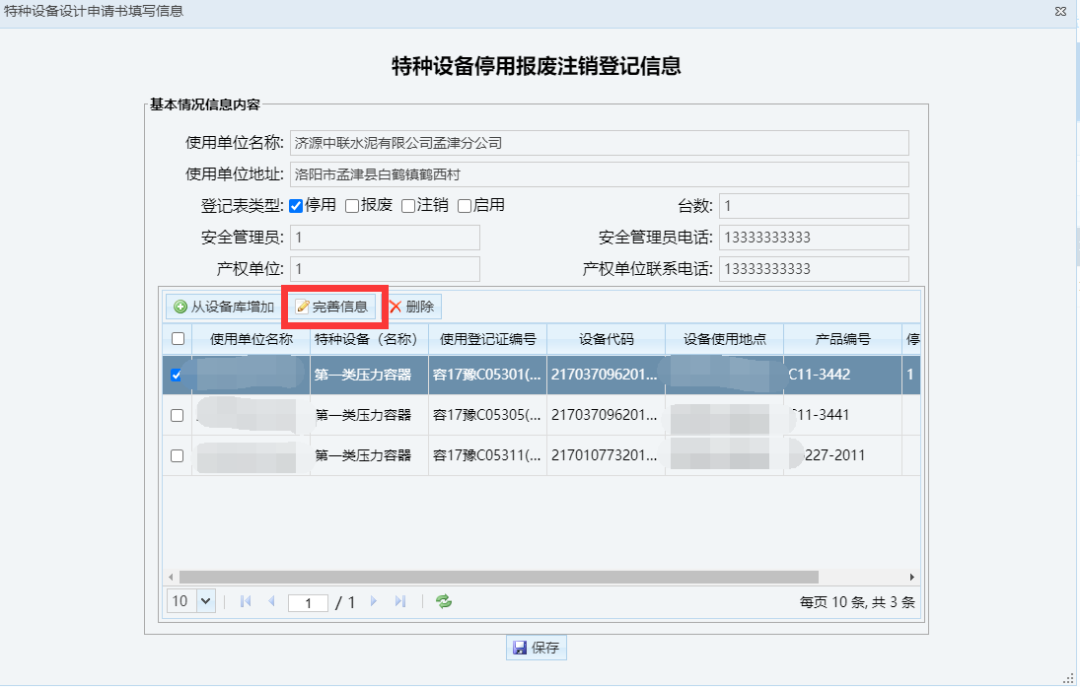The width and height of the screenshot is (1080, 687).
Task: Save the form with 保存 button
Action: (537, 648)
